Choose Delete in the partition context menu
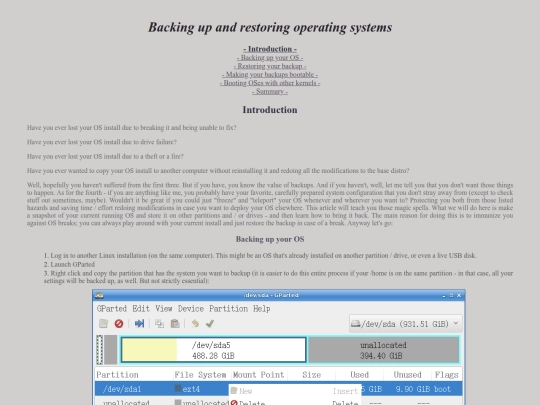 [295, 402]
